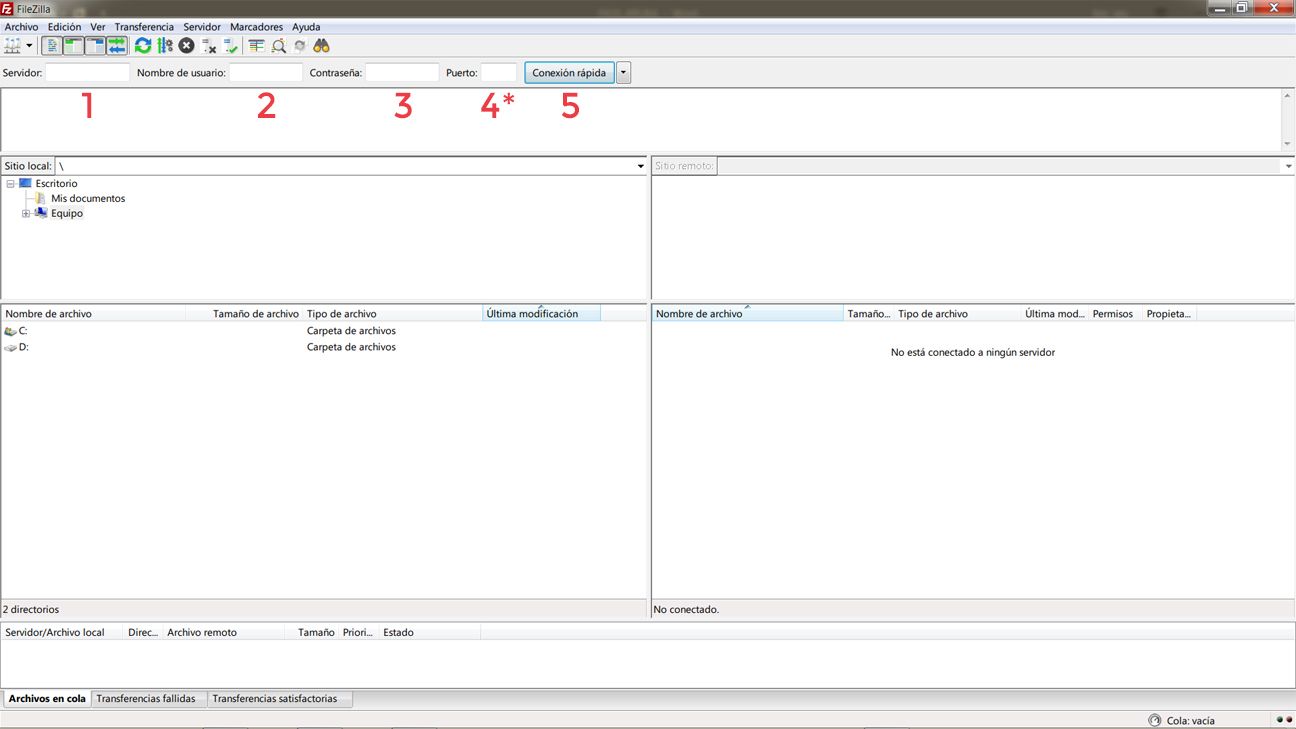Image resolution: width=1296 pixels, height=729 pixels.
Task: Click the queue Estado column header
Action: pos(430,633)
